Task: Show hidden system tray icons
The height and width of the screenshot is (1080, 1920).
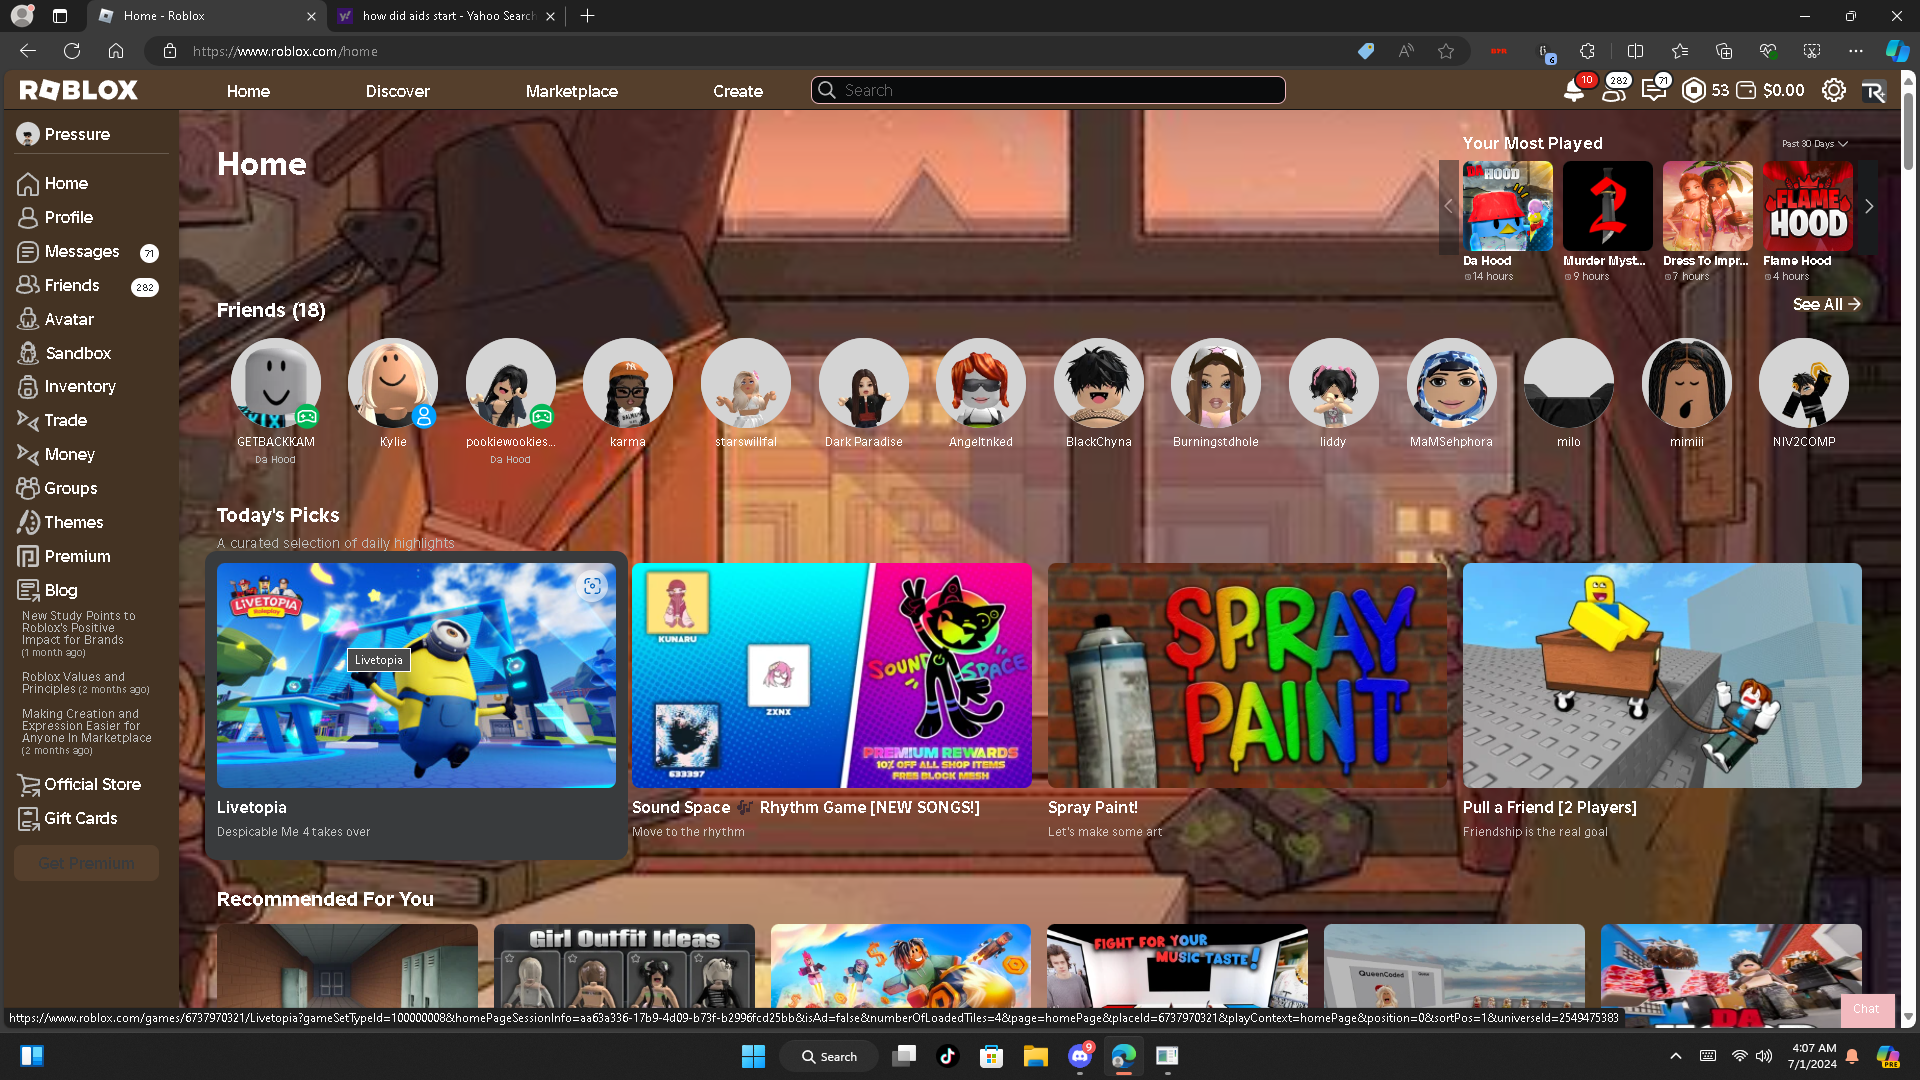Action: pyautogui.click(x=1676, y=1056)
